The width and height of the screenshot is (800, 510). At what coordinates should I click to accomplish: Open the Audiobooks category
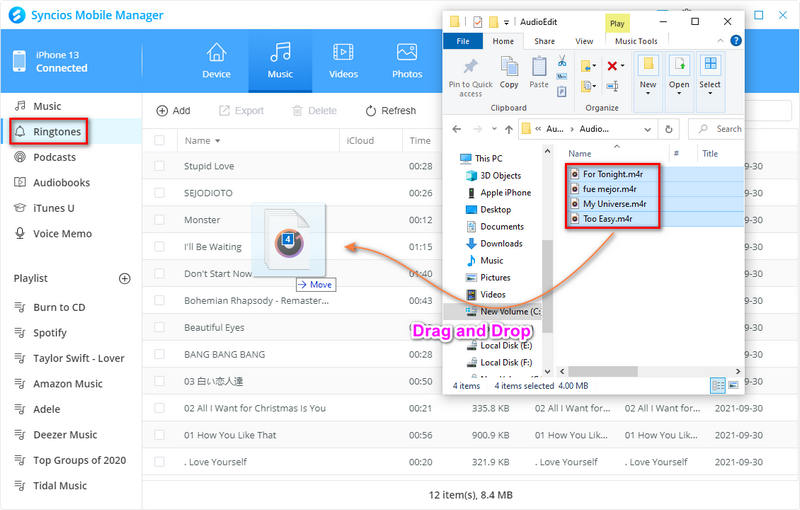click(61, 183)
